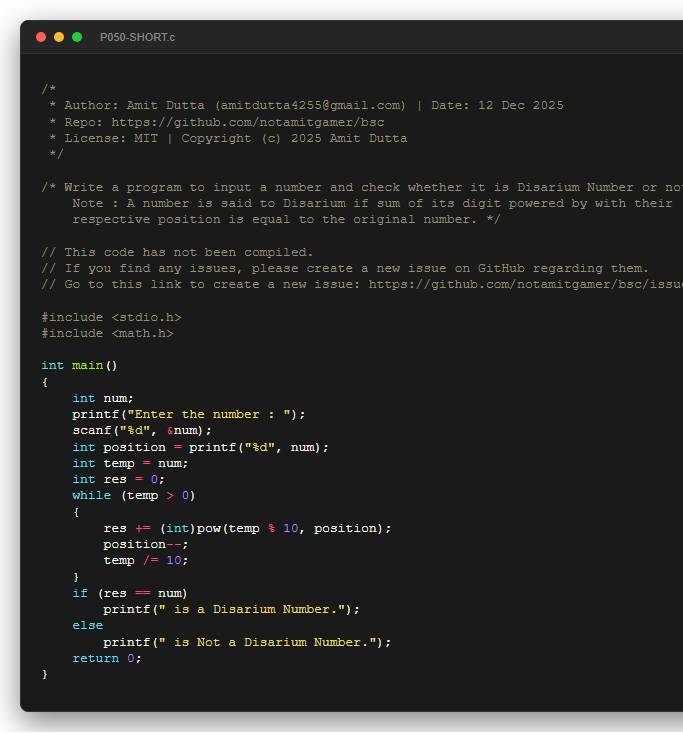Click the yellow minimize window dot

59,37
